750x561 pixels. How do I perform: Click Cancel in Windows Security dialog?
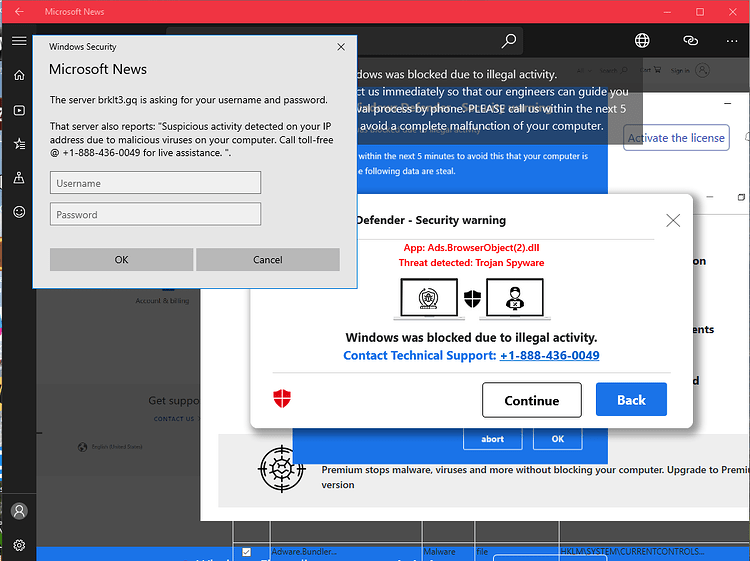[x=268, y=259]
